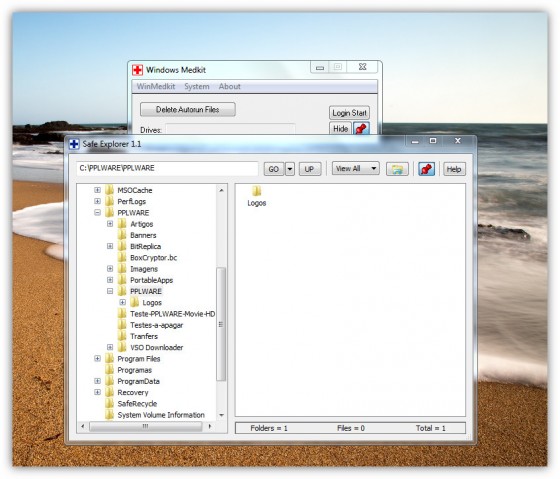Viewport: 560px width, 479px height.
Task: Click the 'Folders = 1' status text
Action: [269, 428]
